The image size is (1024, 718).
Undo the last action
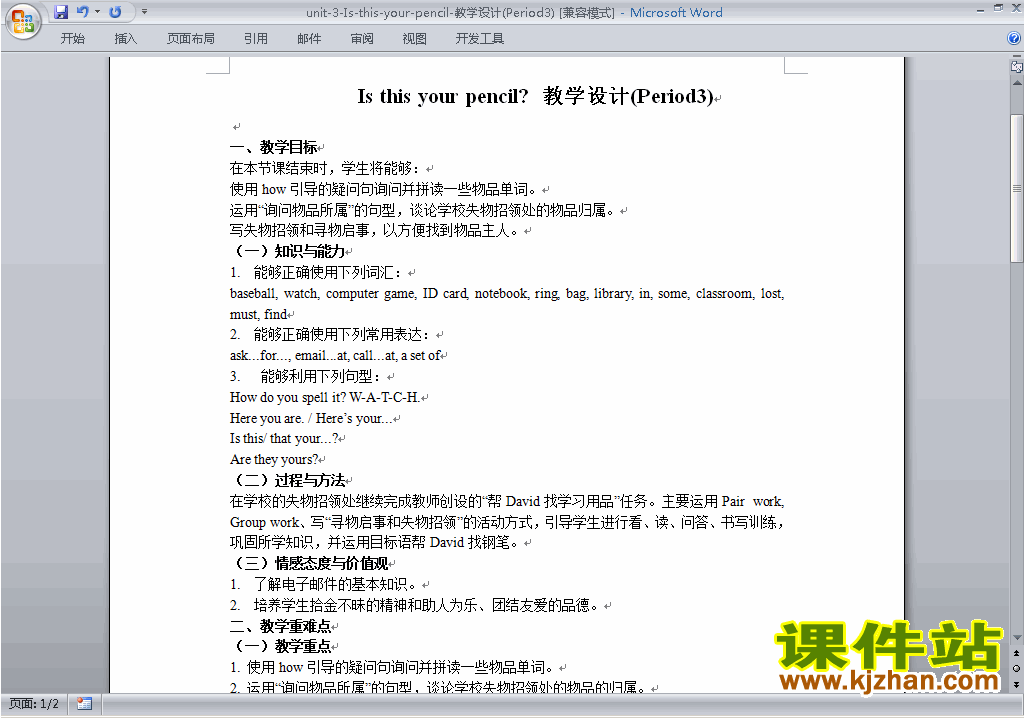click(x=82, y=12)
